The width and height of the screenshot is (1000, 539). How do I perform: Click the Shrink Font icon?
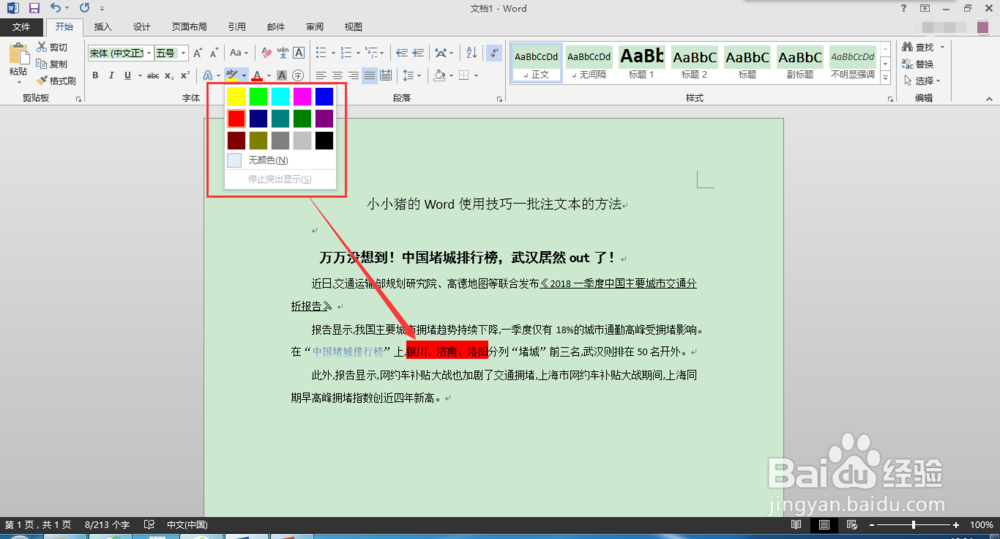tap(214, 53)
